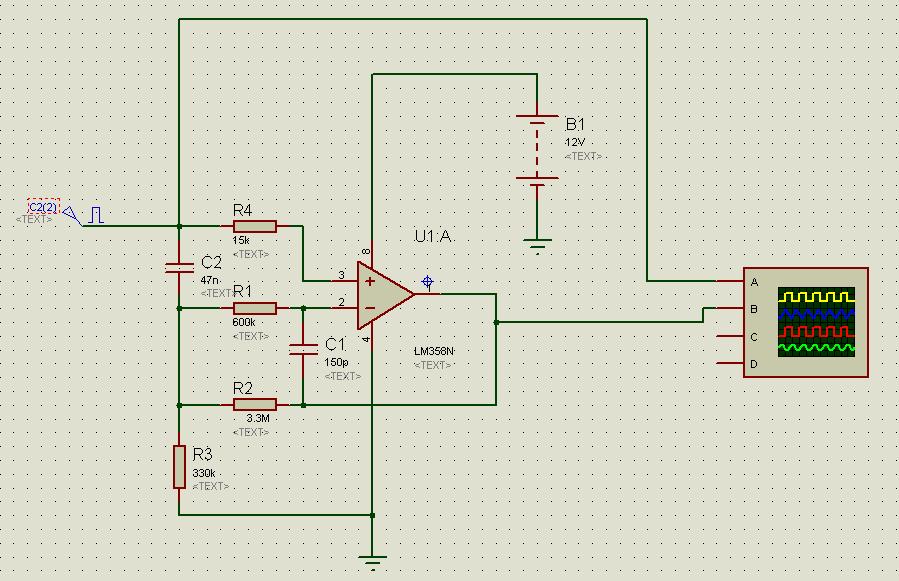Click the U1:A reference label
The height and width of the screenshot is (581, 899).
click(x=434, y=236)
